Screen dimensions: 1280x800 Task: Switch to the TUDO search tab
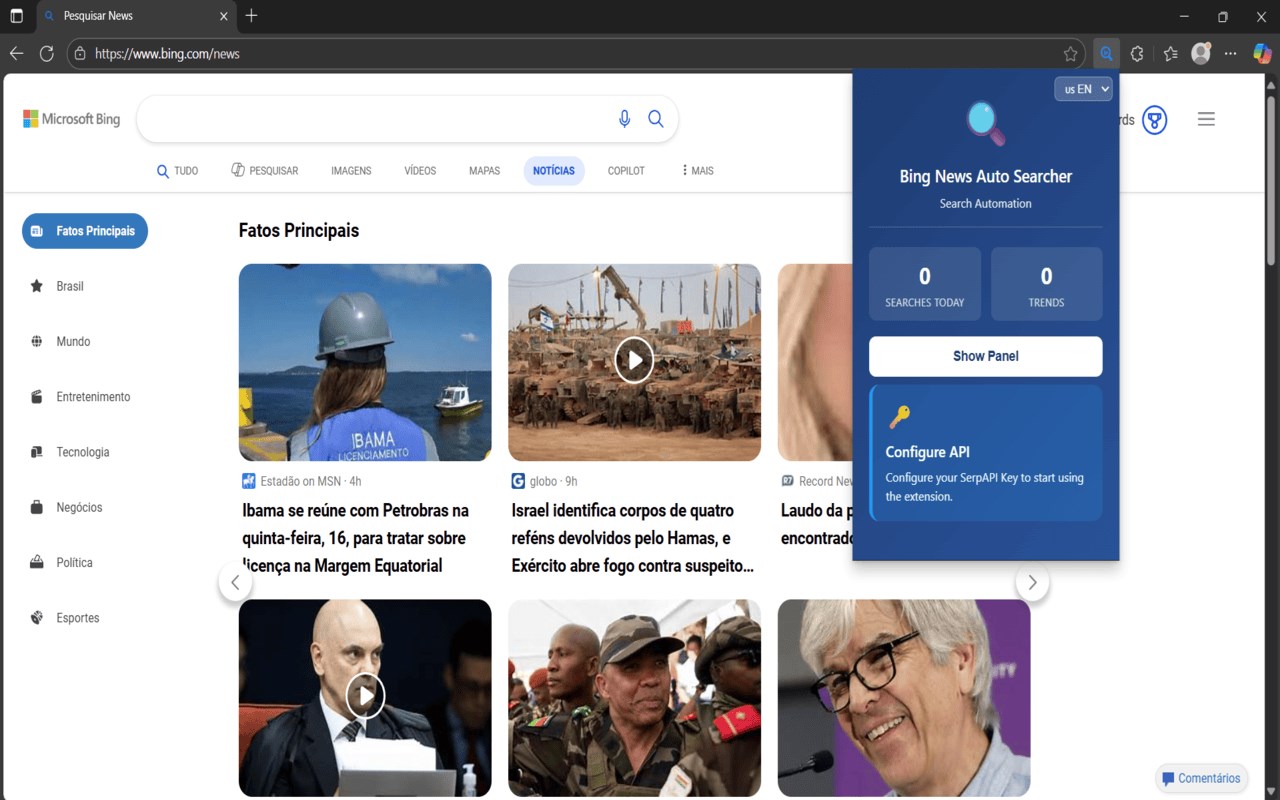point(178,171)
